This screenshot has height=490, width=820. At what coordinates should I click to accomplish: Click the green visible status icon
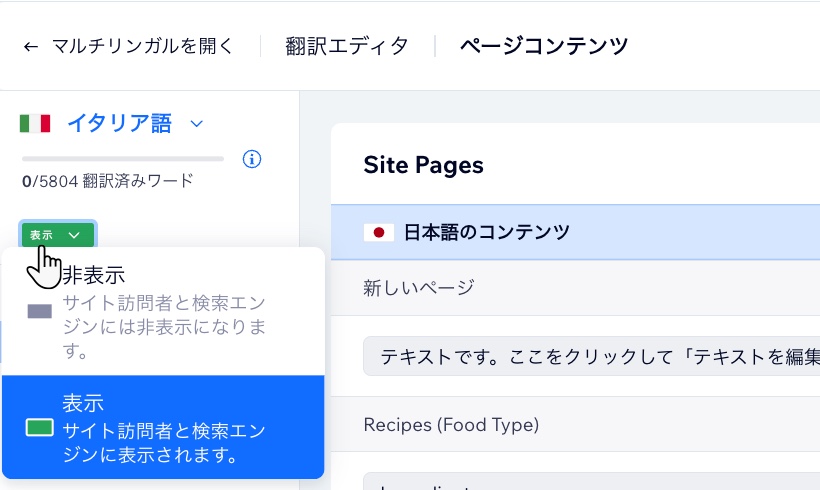pos(39,428)
